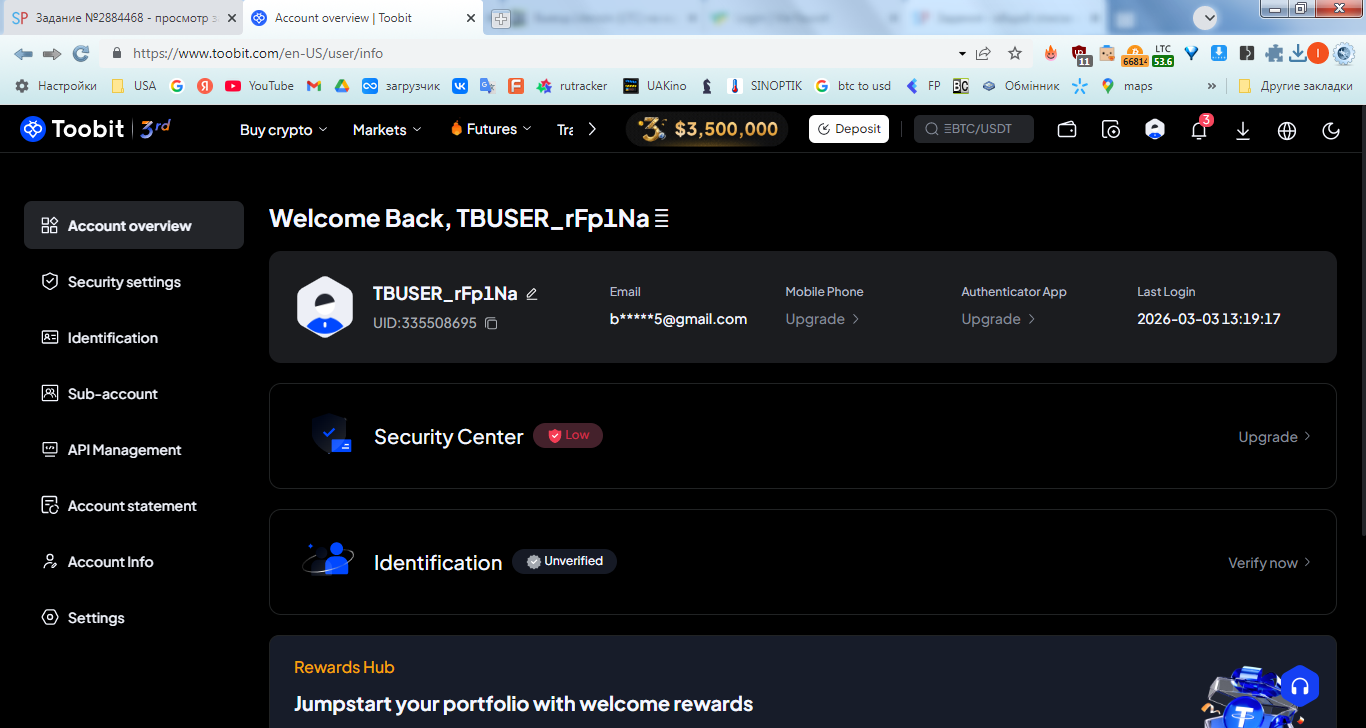The height and width of the screenshot is (728, 1366).
Task: Open Sub-account in sidebar
Action: pyautogui.click(x=134, y=394)
